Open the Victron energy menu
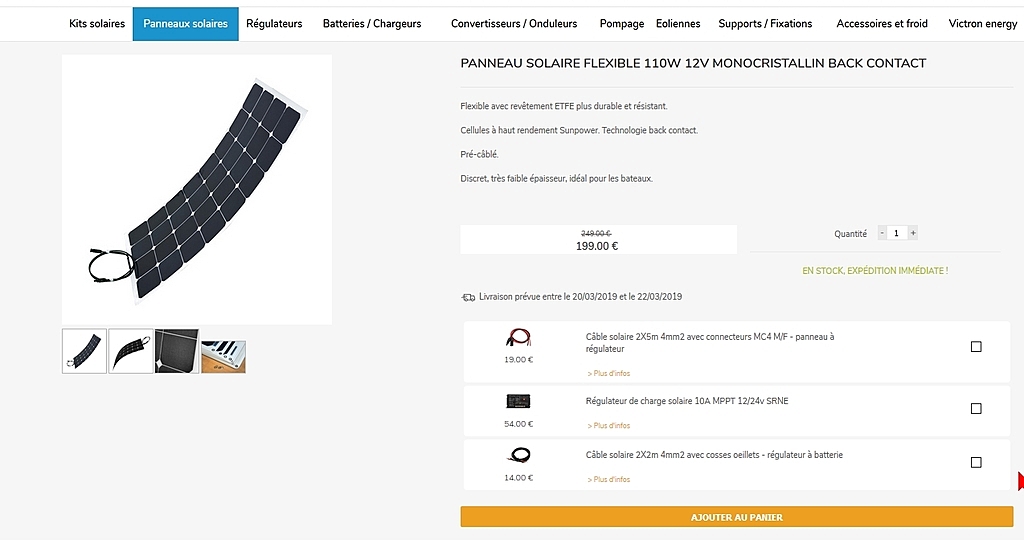Image resolution: width=1024 pixels, height=560 pixels. (x=982, y=24)
